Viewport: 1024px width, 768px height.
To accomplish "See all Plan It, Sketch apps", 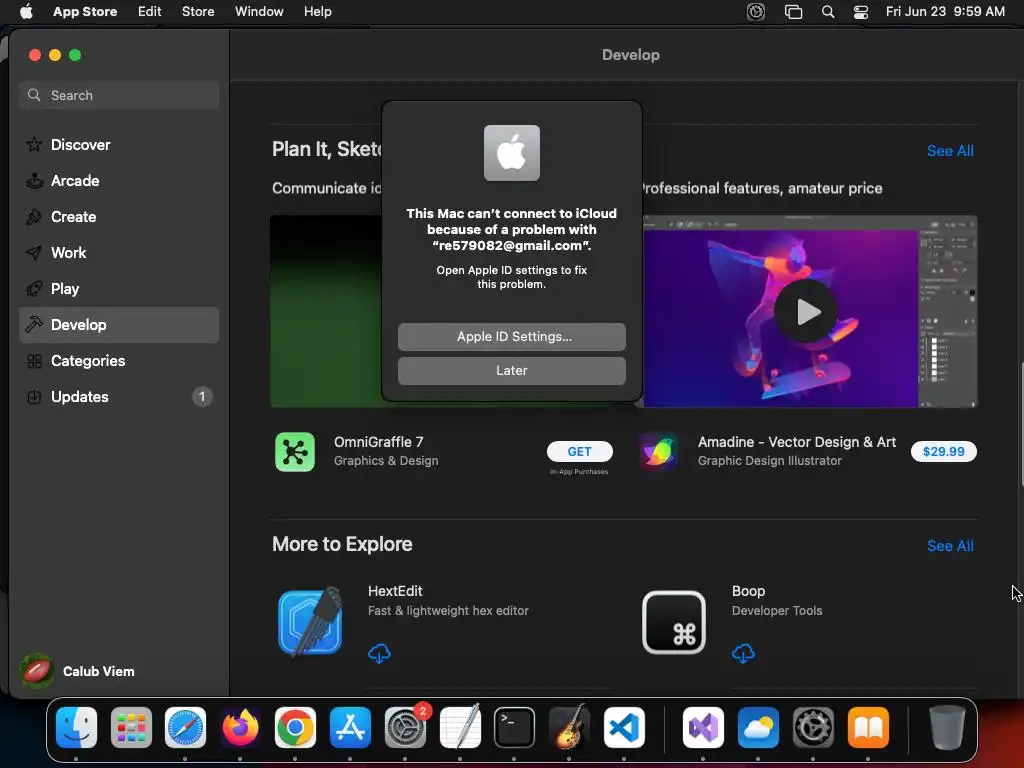I will (950, 151).
